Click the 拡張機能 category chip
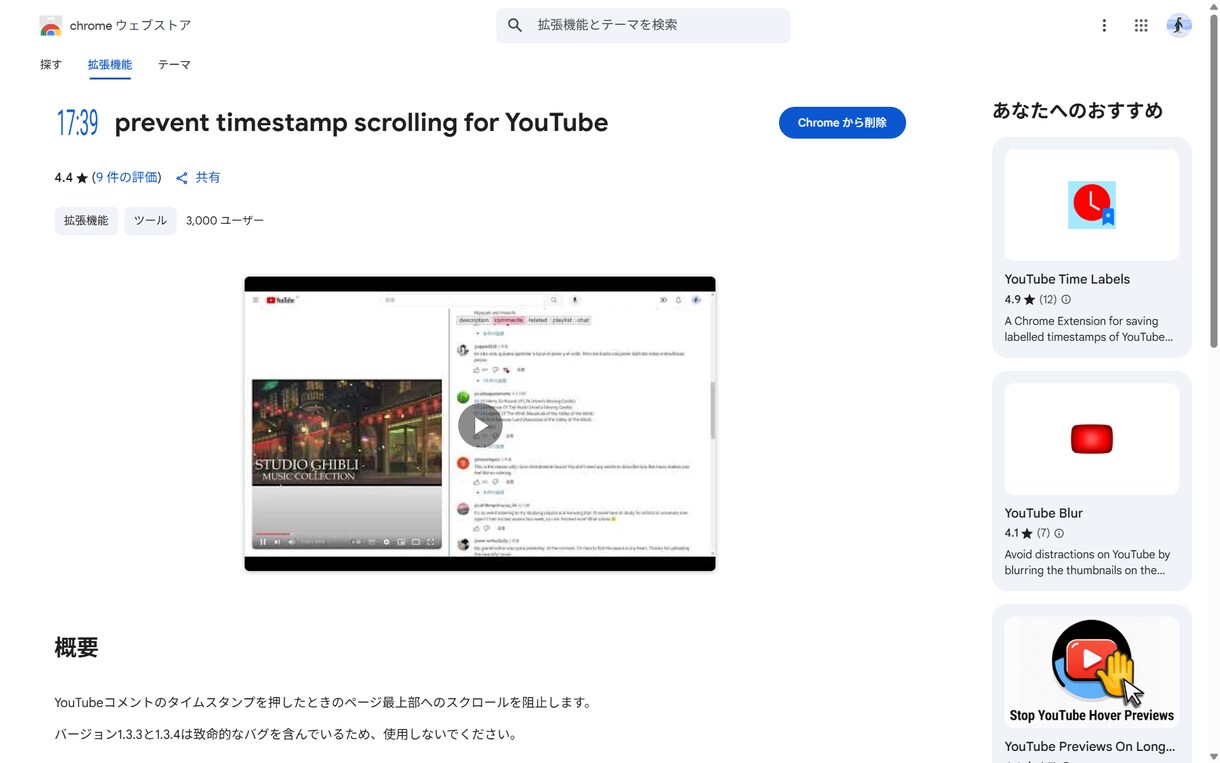 click(x=86, y=221)
